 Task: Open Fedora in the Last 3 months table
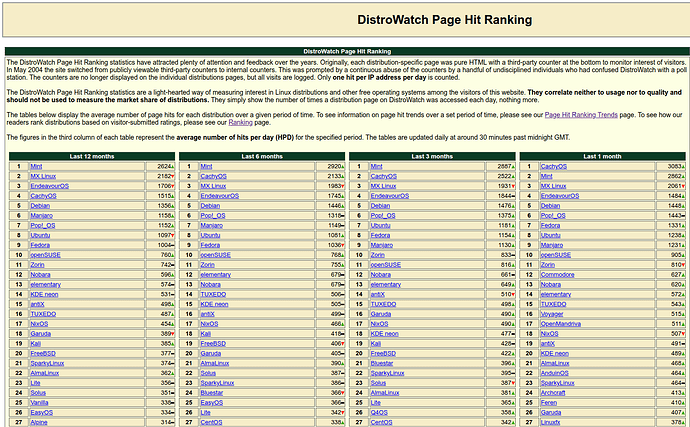pyautogui.click(x=380, y=235)
